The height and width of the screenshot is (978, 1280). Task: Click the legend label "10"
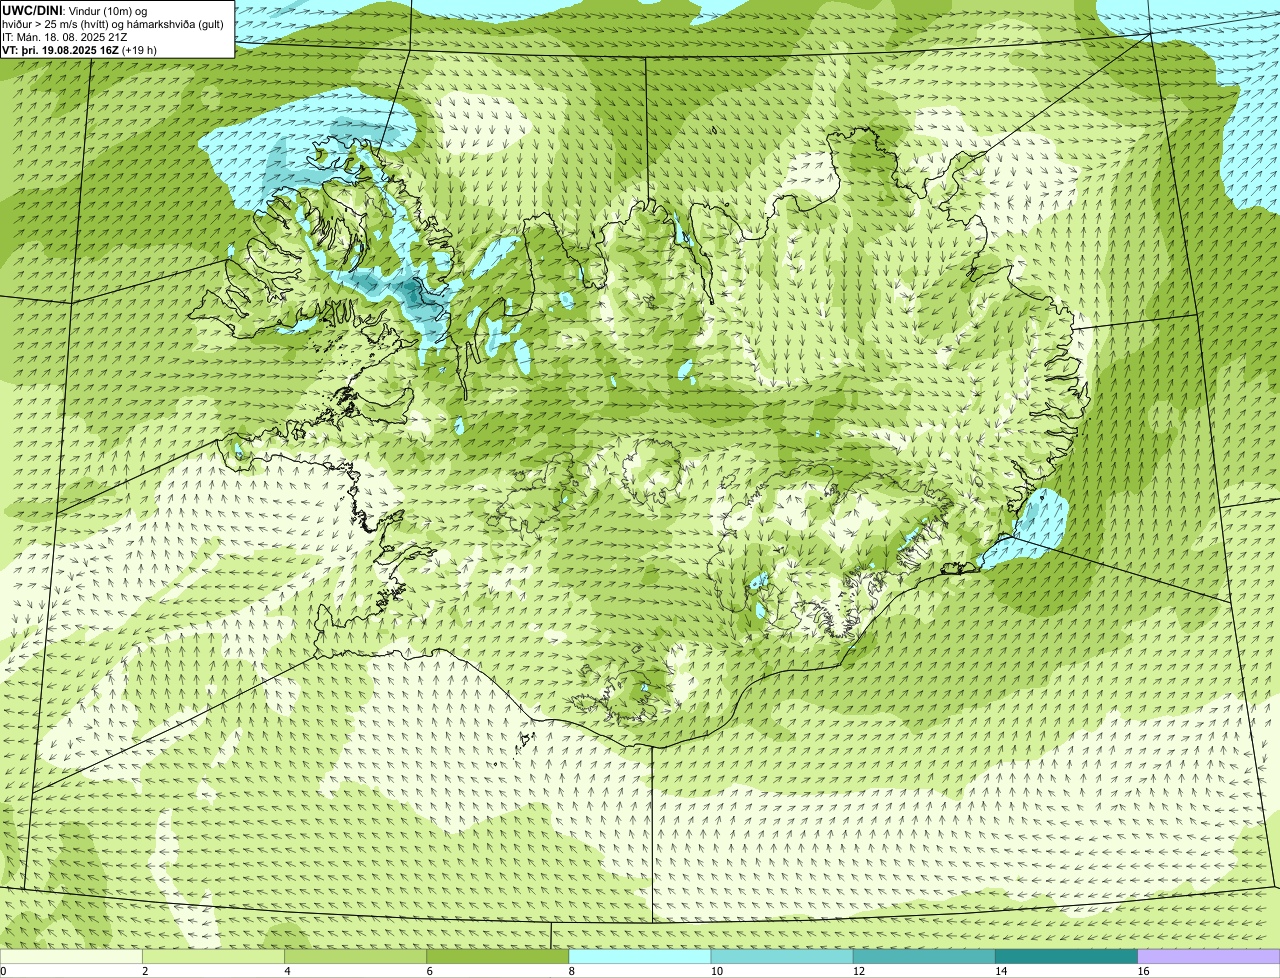click(x=716, y=971)
